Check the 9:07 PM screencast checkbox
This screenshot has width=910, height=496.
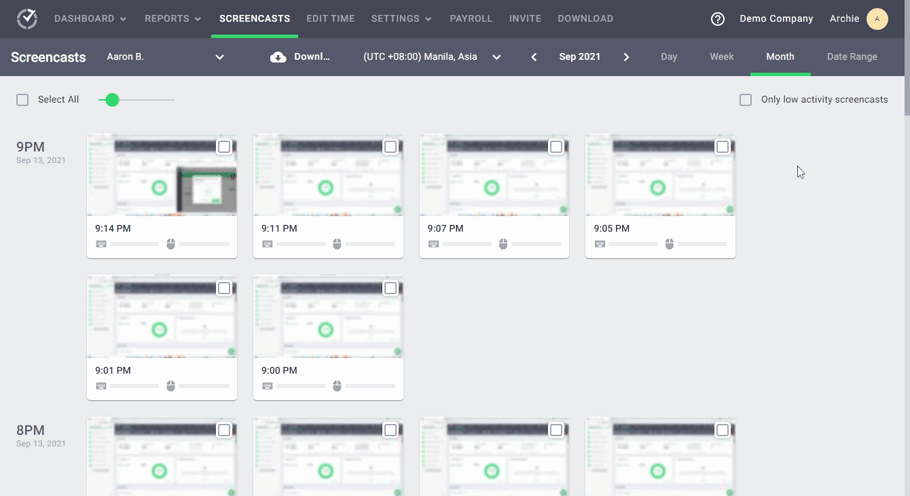click(556, 147)
